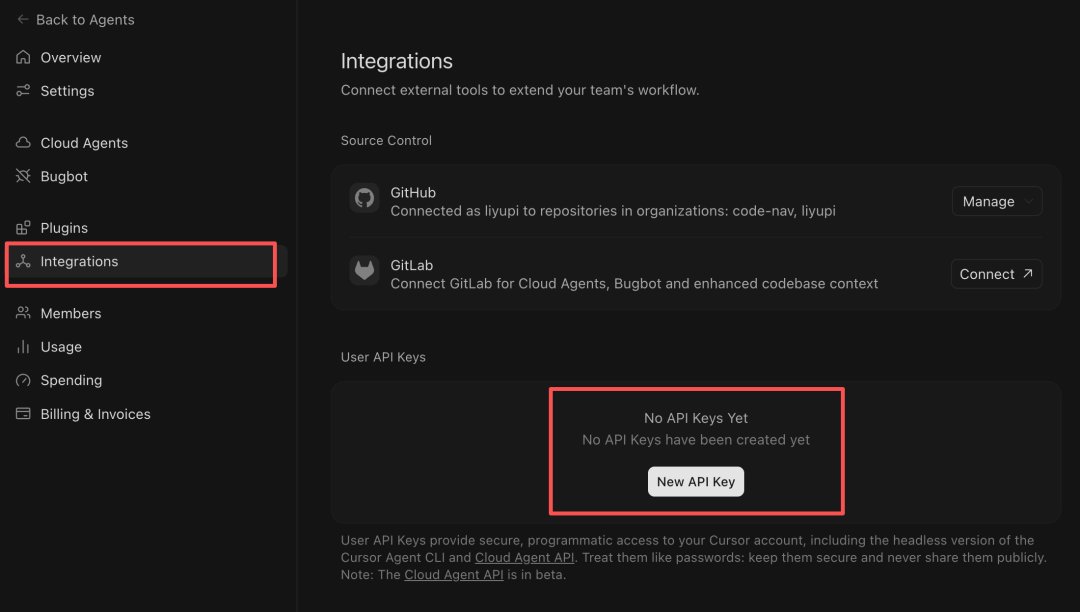Open the Spending page
The image size is (1080, 612).
(71, 380)
